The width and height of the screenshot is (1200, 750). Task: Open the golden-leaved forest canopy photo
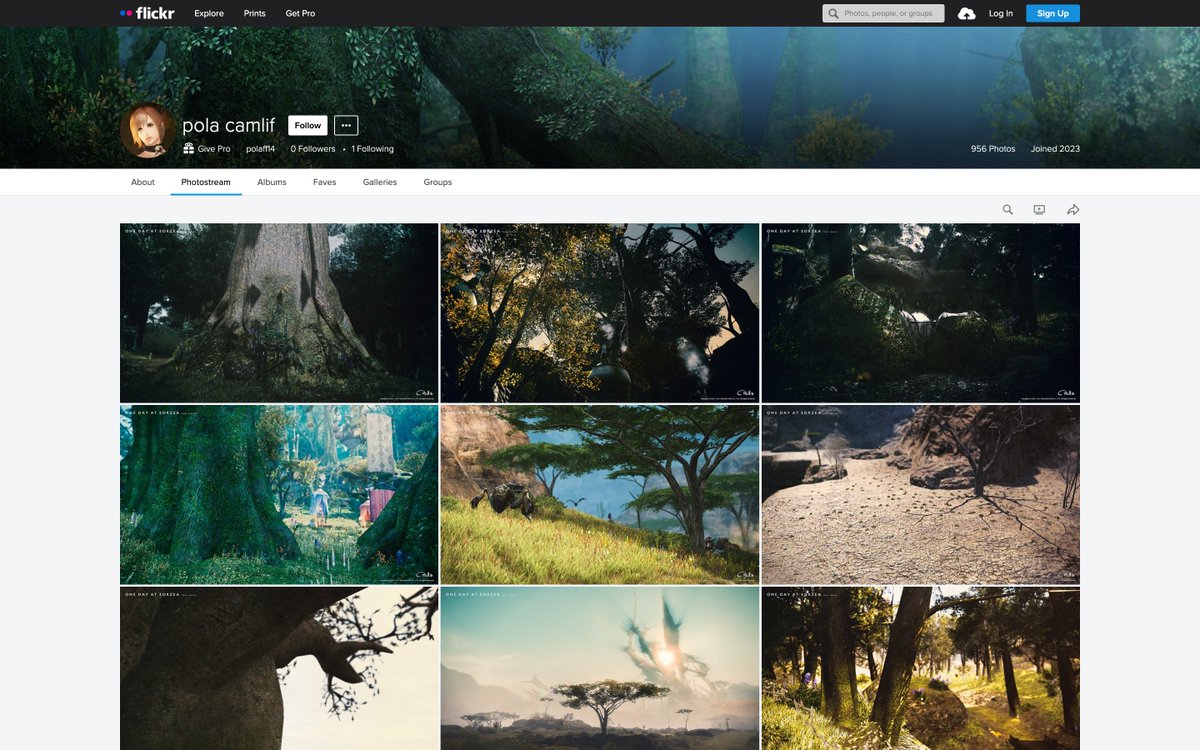[600, 313]
